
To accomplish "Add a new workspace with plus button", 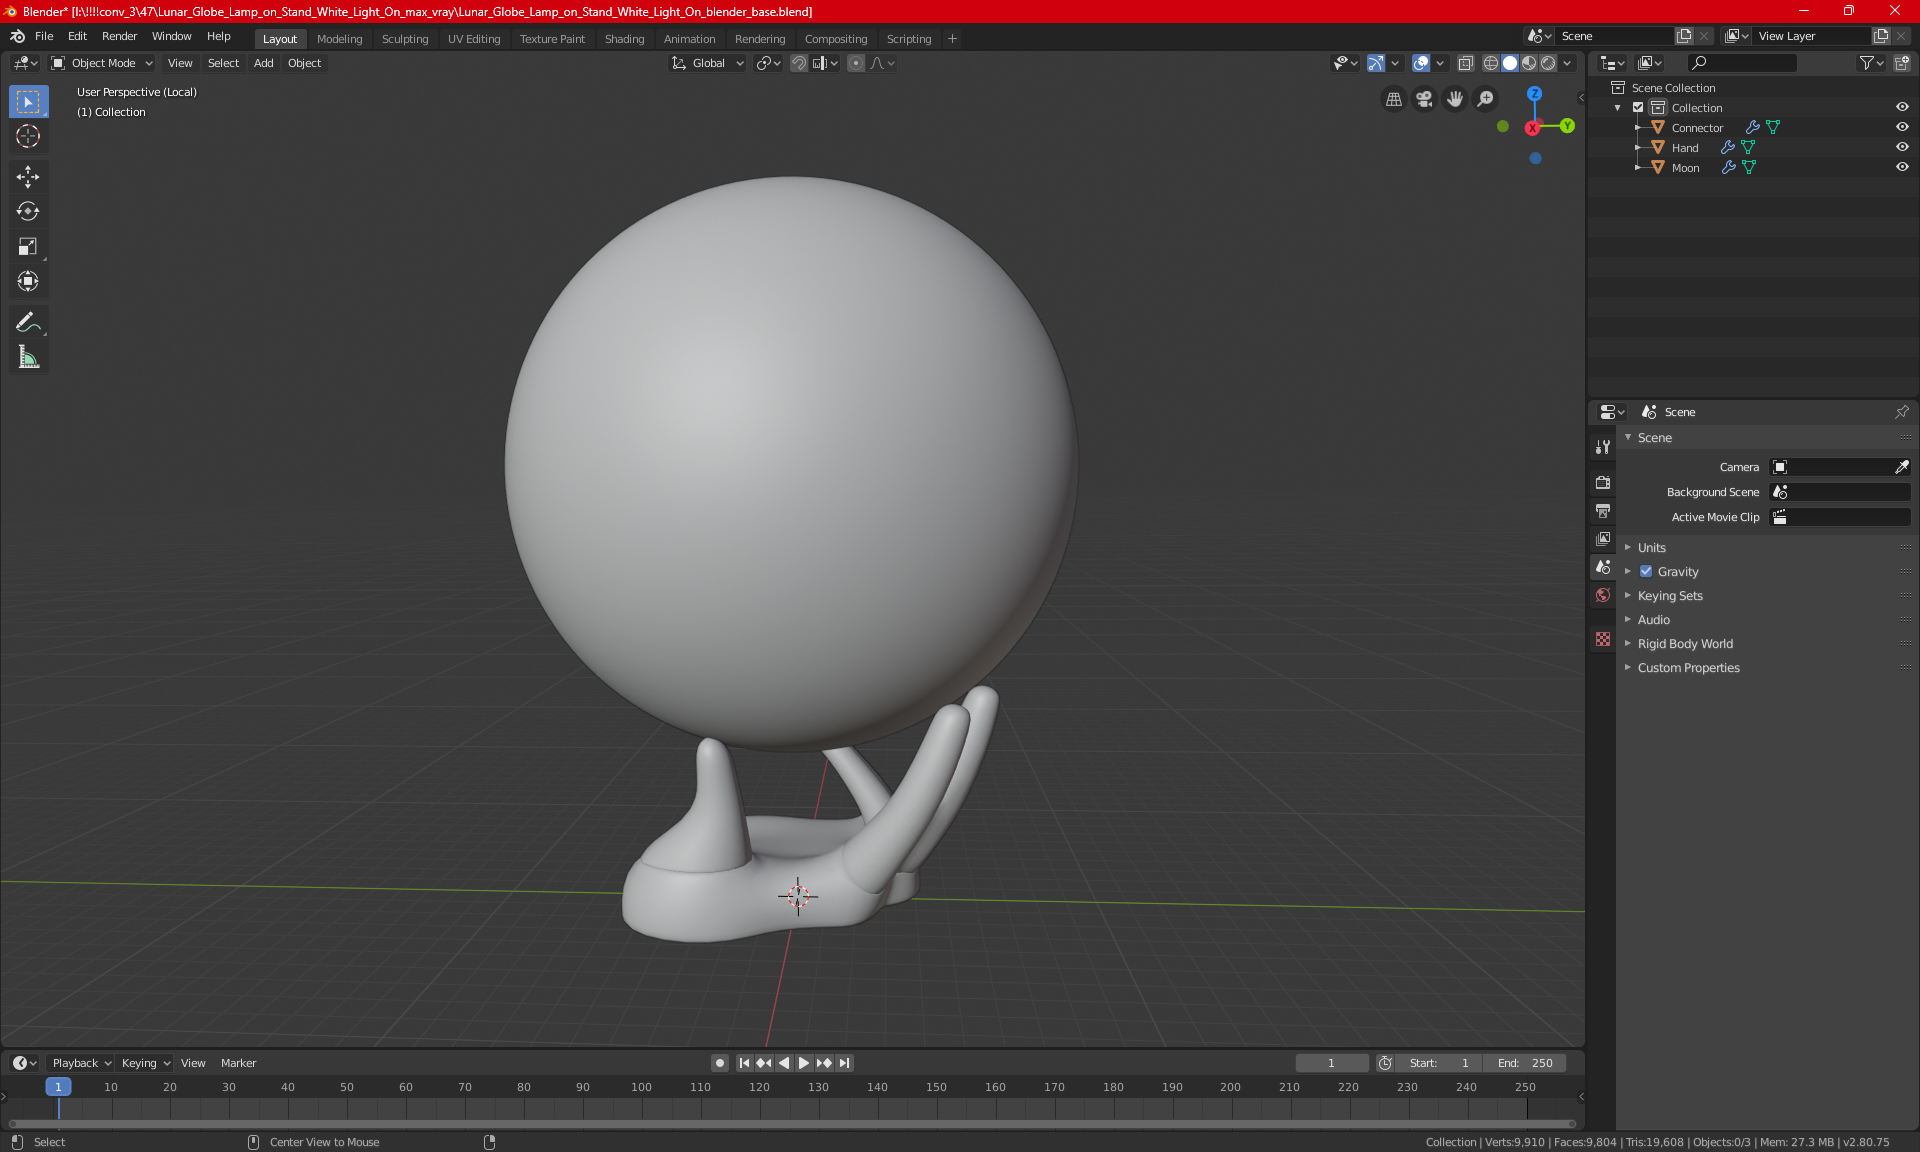I will point(952,39).
